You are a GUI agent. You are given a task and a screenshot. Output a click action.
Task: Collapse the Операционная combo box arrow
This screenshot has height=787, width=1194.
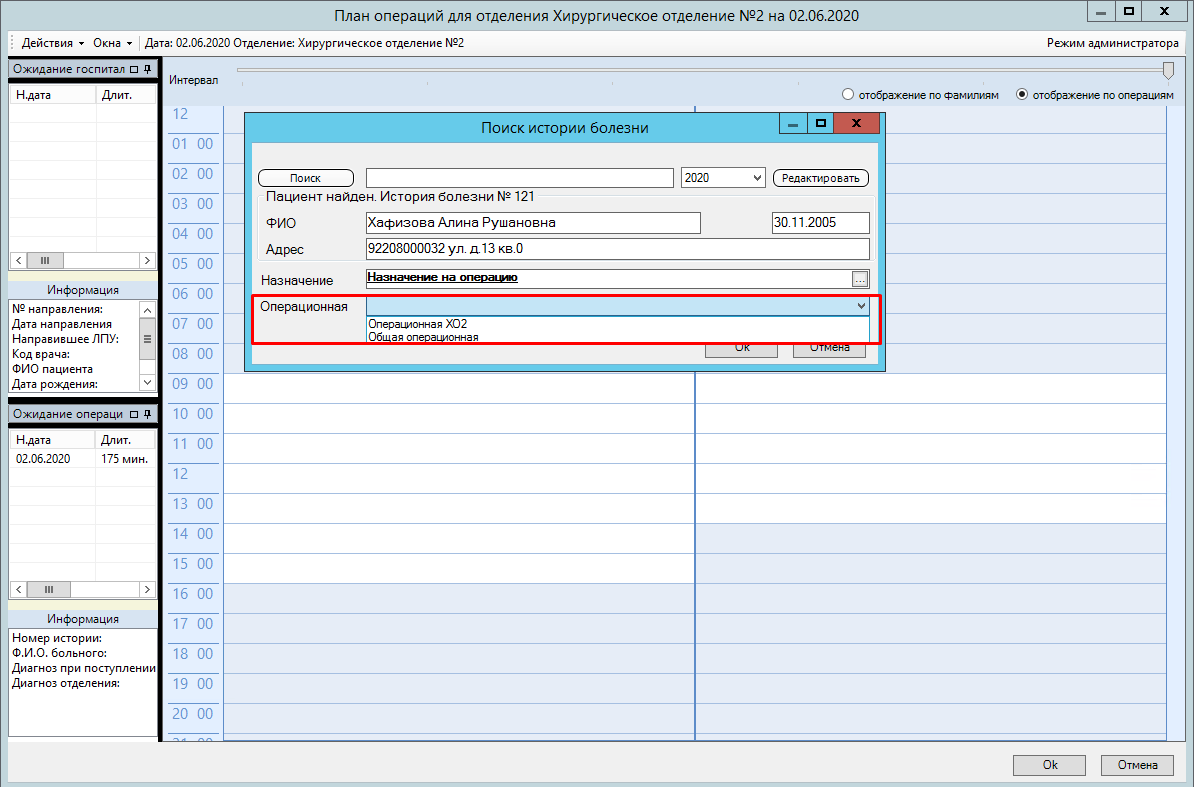pos(860,306)
